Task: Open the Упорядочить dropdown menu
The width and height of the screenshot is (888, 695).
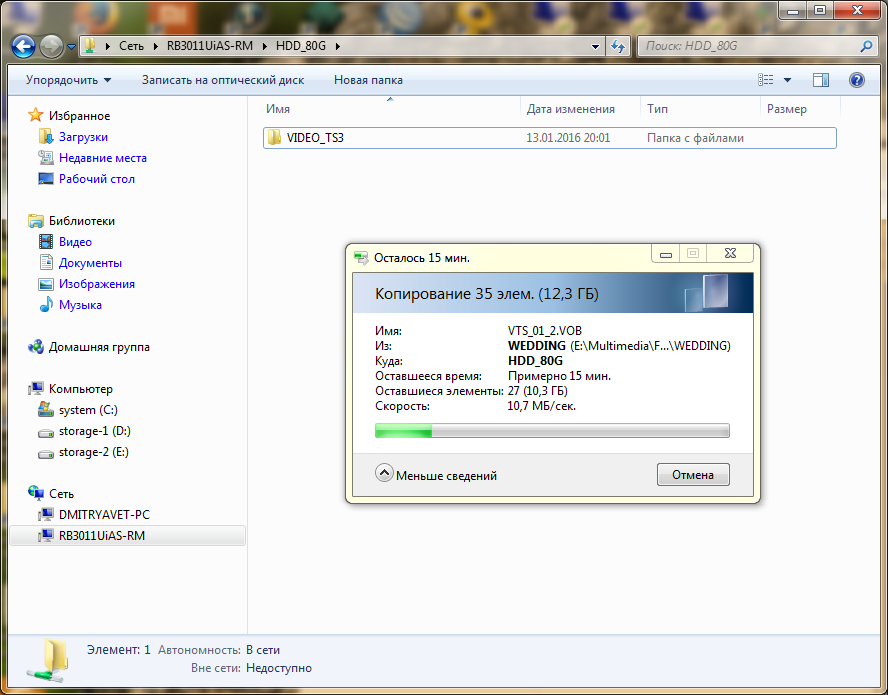Action: (68, 80)
